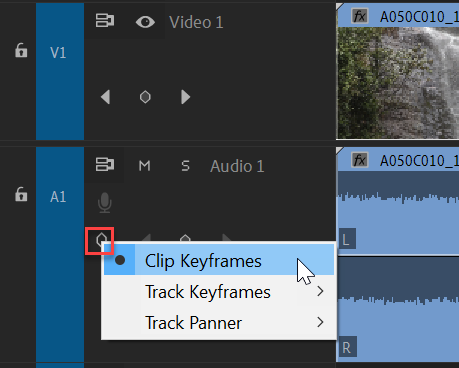The height and width of the screenshot is (368, 459).
Task: Go to next keyframe on Video 1
Action: tap(185, 97)
